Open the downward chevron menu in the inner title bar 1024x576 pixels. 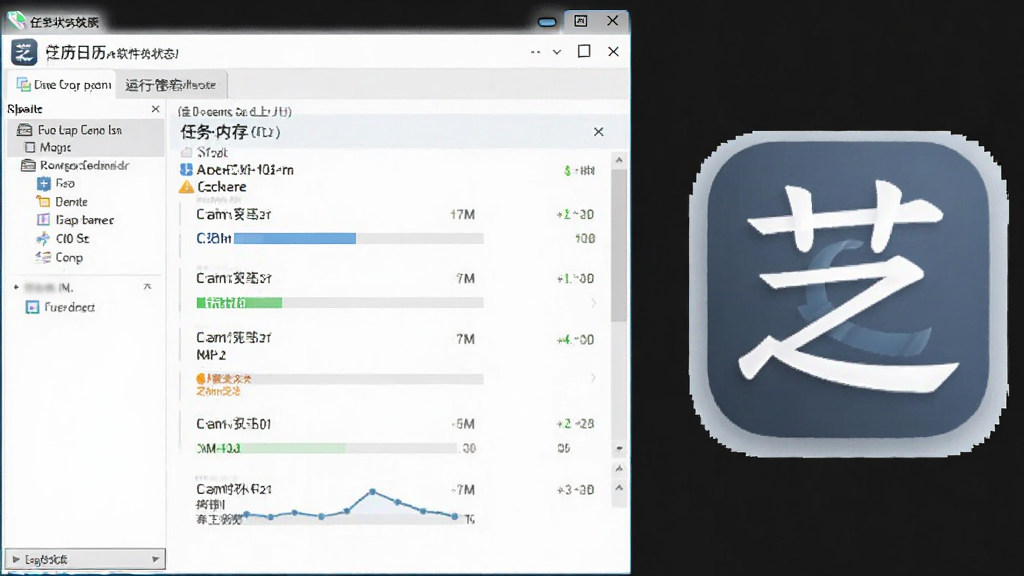(x=557, y=52)
